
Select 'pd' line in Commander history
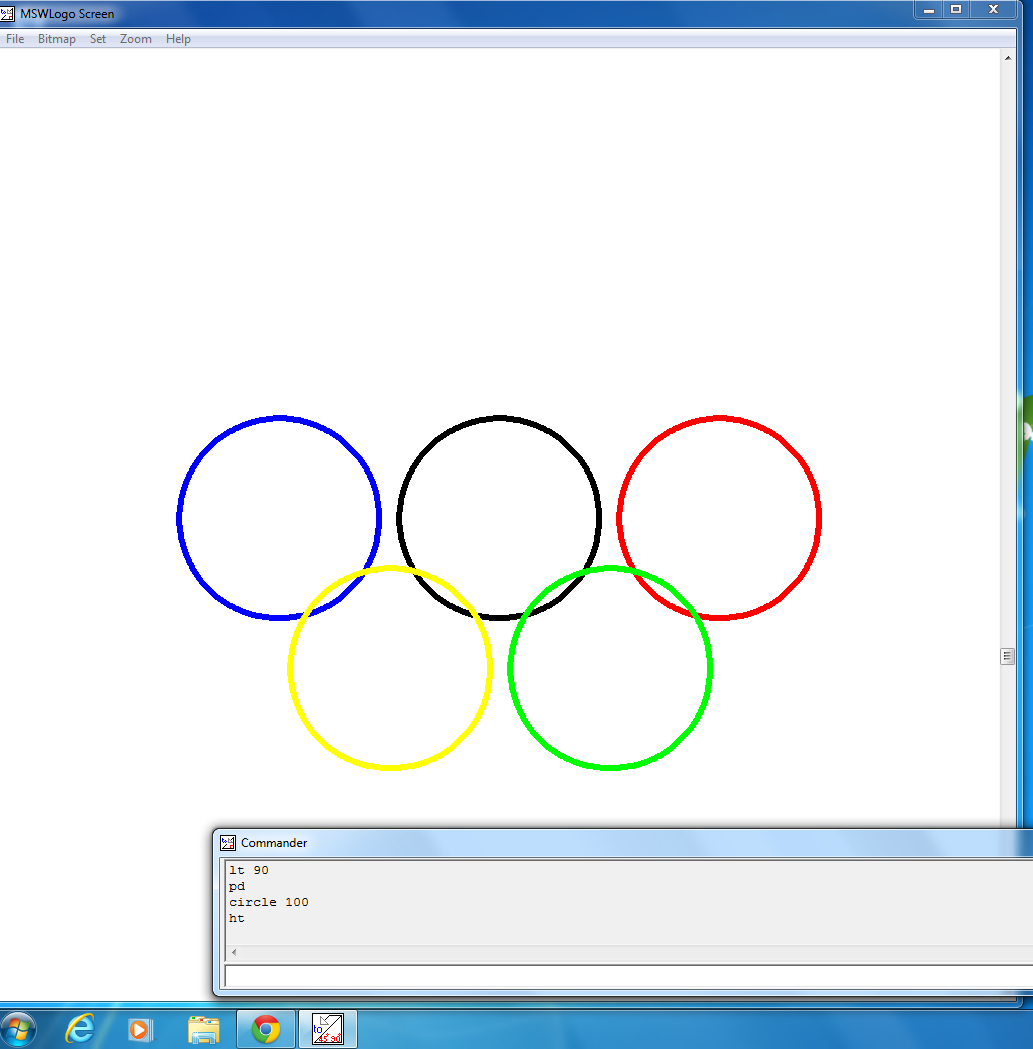tap(237, 886)
